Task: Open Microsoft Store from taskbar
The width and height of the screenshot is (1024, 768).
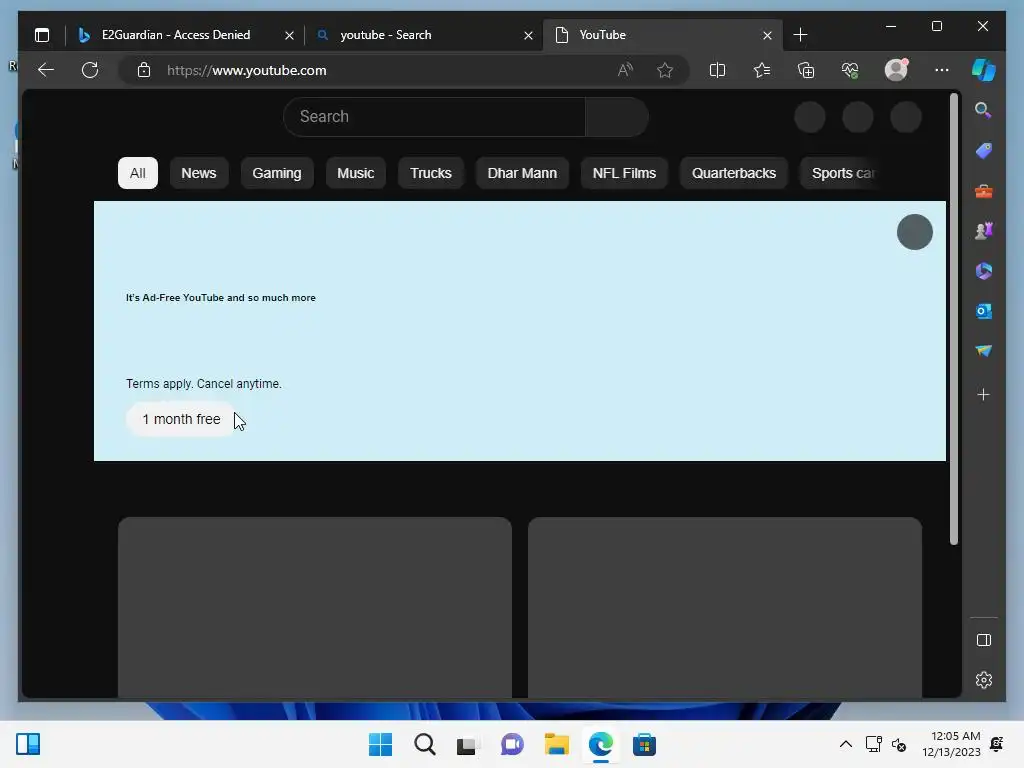Action: coord(644,744)
